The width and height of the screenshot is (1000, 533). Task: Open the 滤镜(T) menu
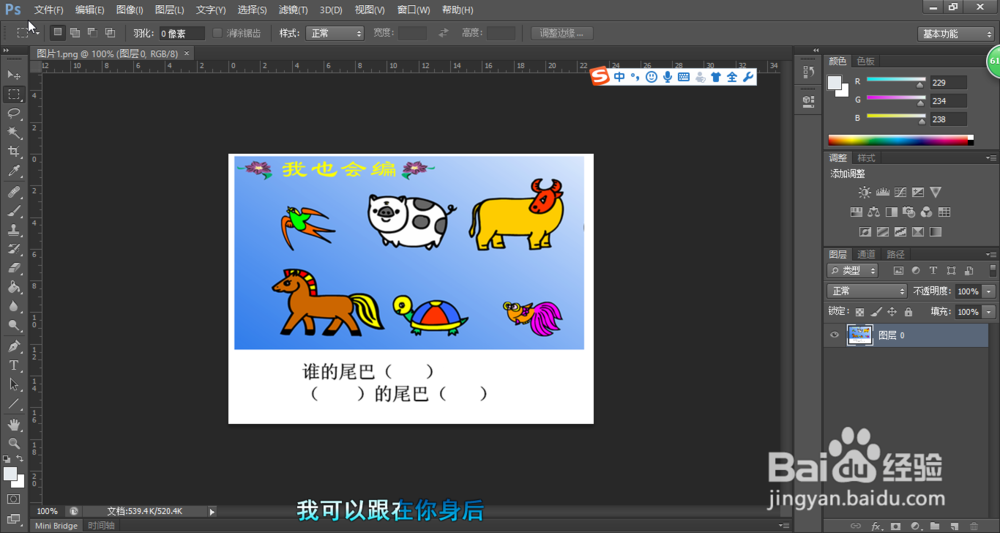[x=293, y=10]
